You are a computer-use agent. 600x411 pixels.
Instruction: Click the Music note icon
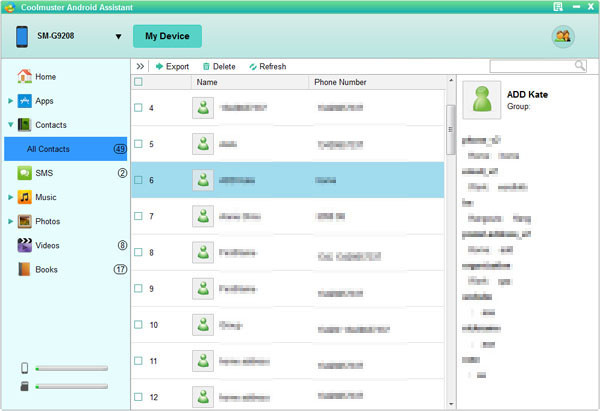[x=24, y=197]
